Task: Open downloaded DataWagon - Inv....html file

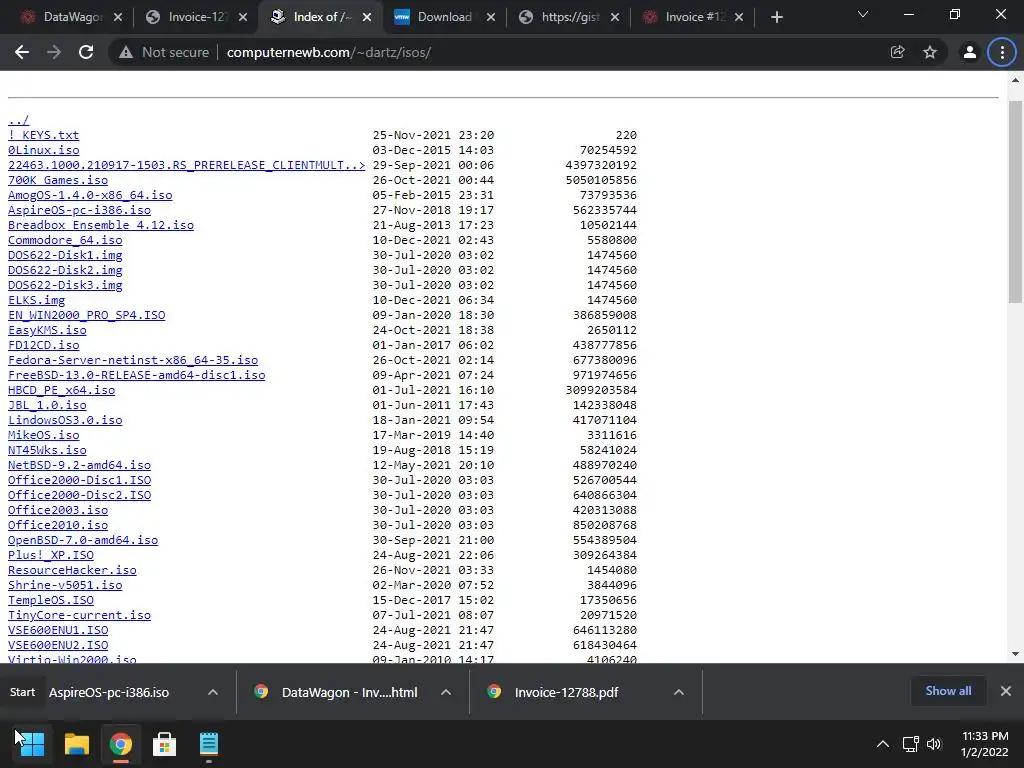Action: tap(349, 692)
